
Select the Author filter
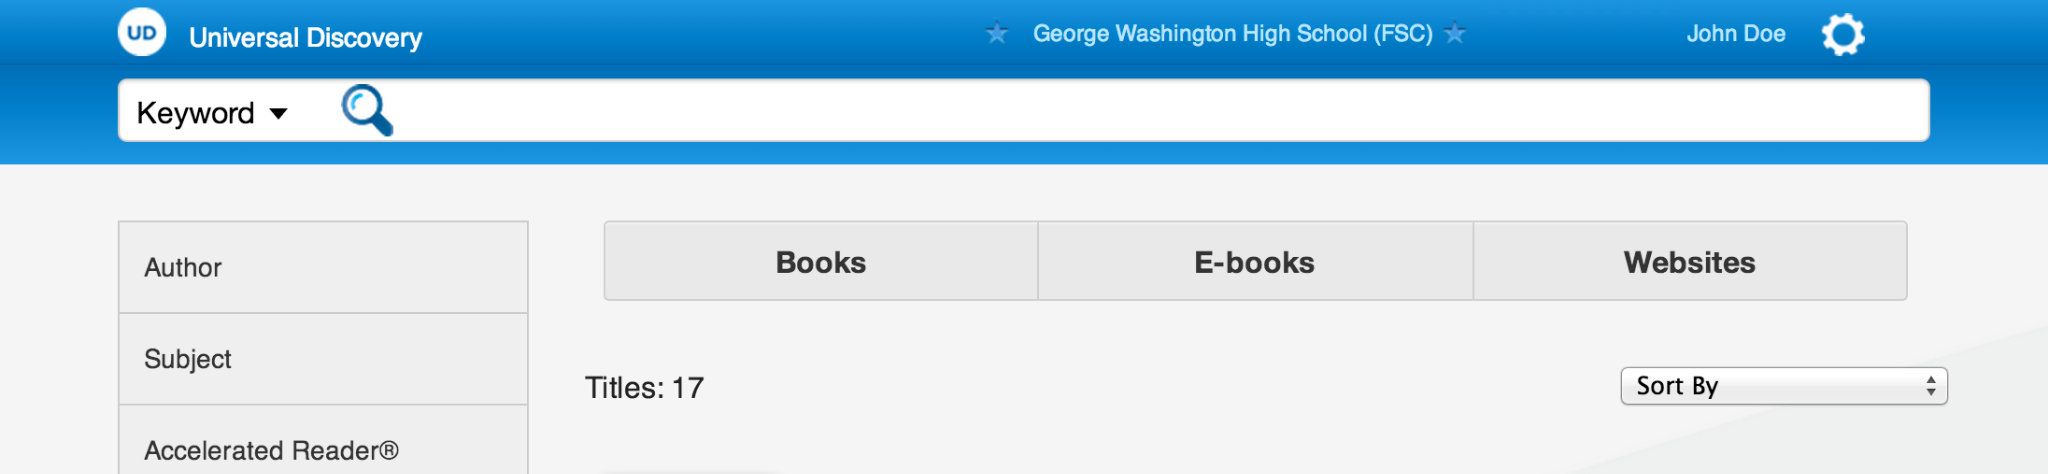coord(323,268)
